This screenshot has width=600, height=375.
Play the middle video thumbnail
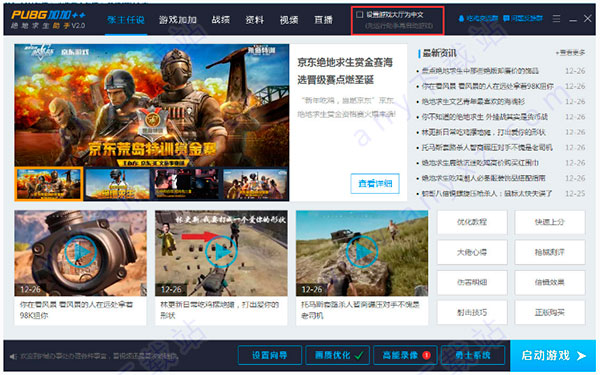tap(221, 252)
